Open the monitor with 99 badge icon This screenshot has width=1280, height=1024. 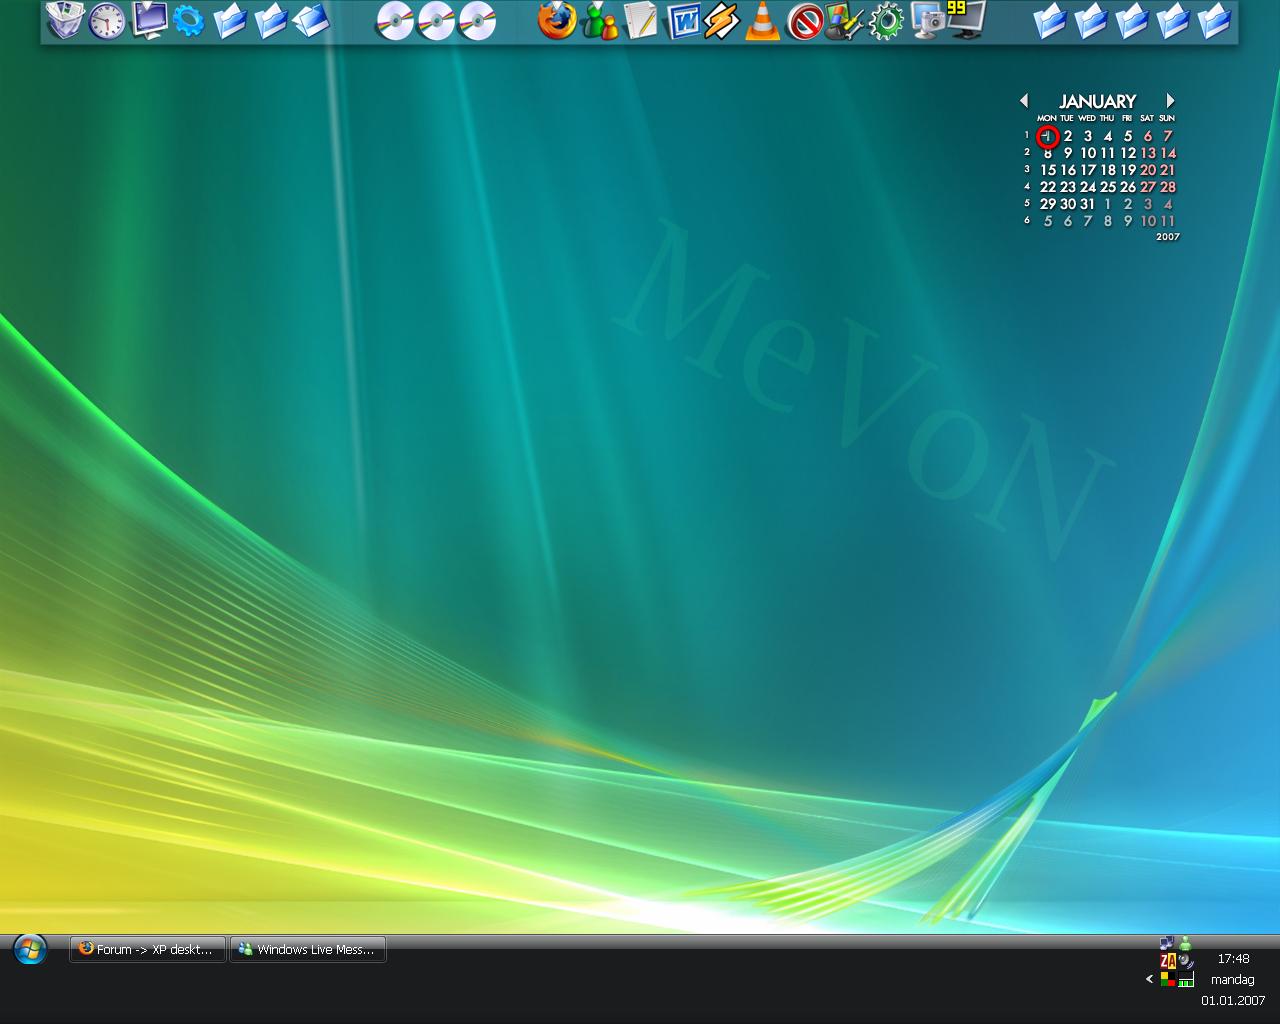point(966,20)
